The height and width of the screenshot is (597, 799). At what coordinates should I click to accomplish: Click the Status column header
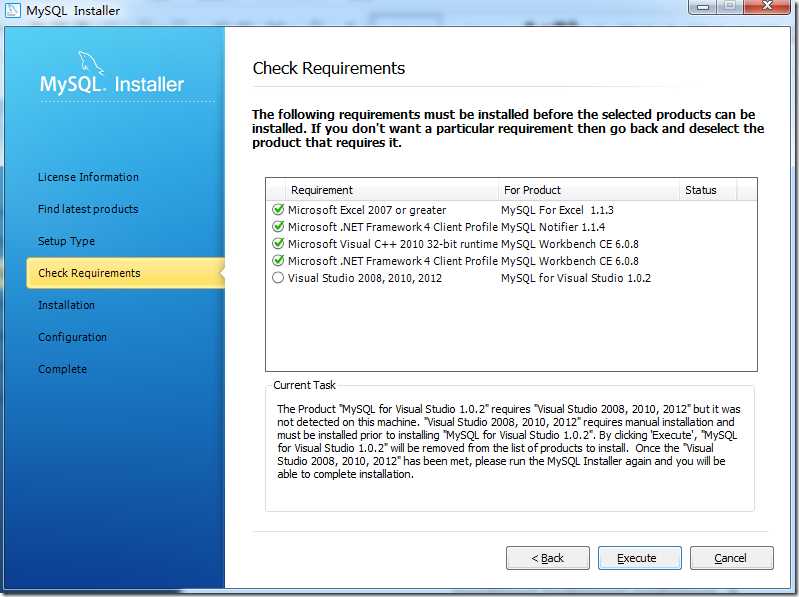[x=707, y=190]
